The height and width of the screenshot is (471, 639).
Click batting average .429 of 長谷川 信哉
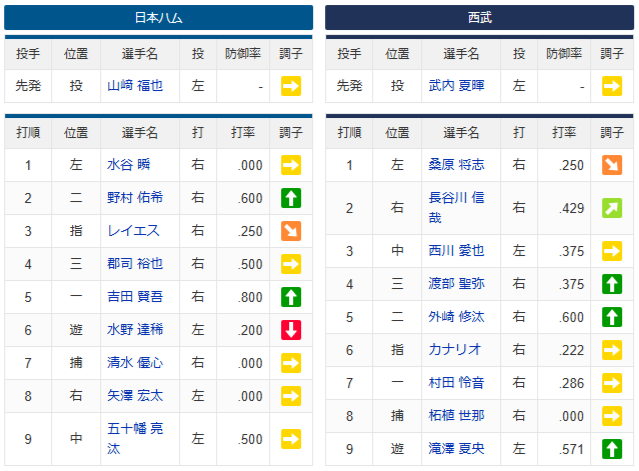571,208
